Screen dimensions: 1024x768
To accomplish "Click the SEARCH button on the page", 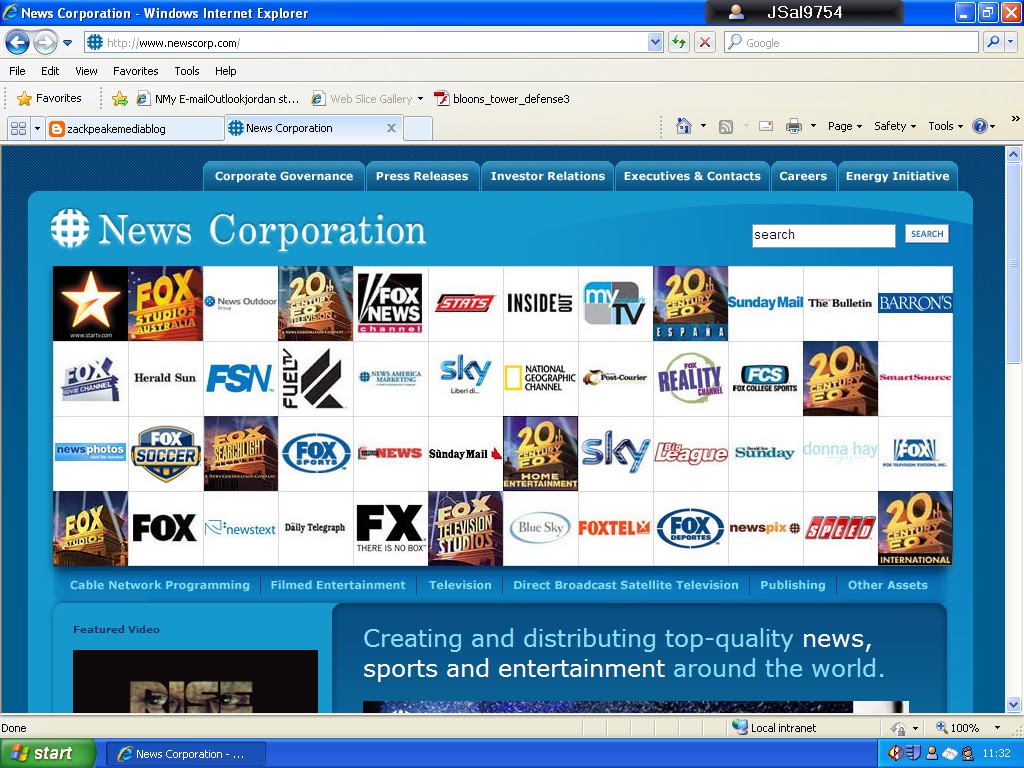I will 927,234.
